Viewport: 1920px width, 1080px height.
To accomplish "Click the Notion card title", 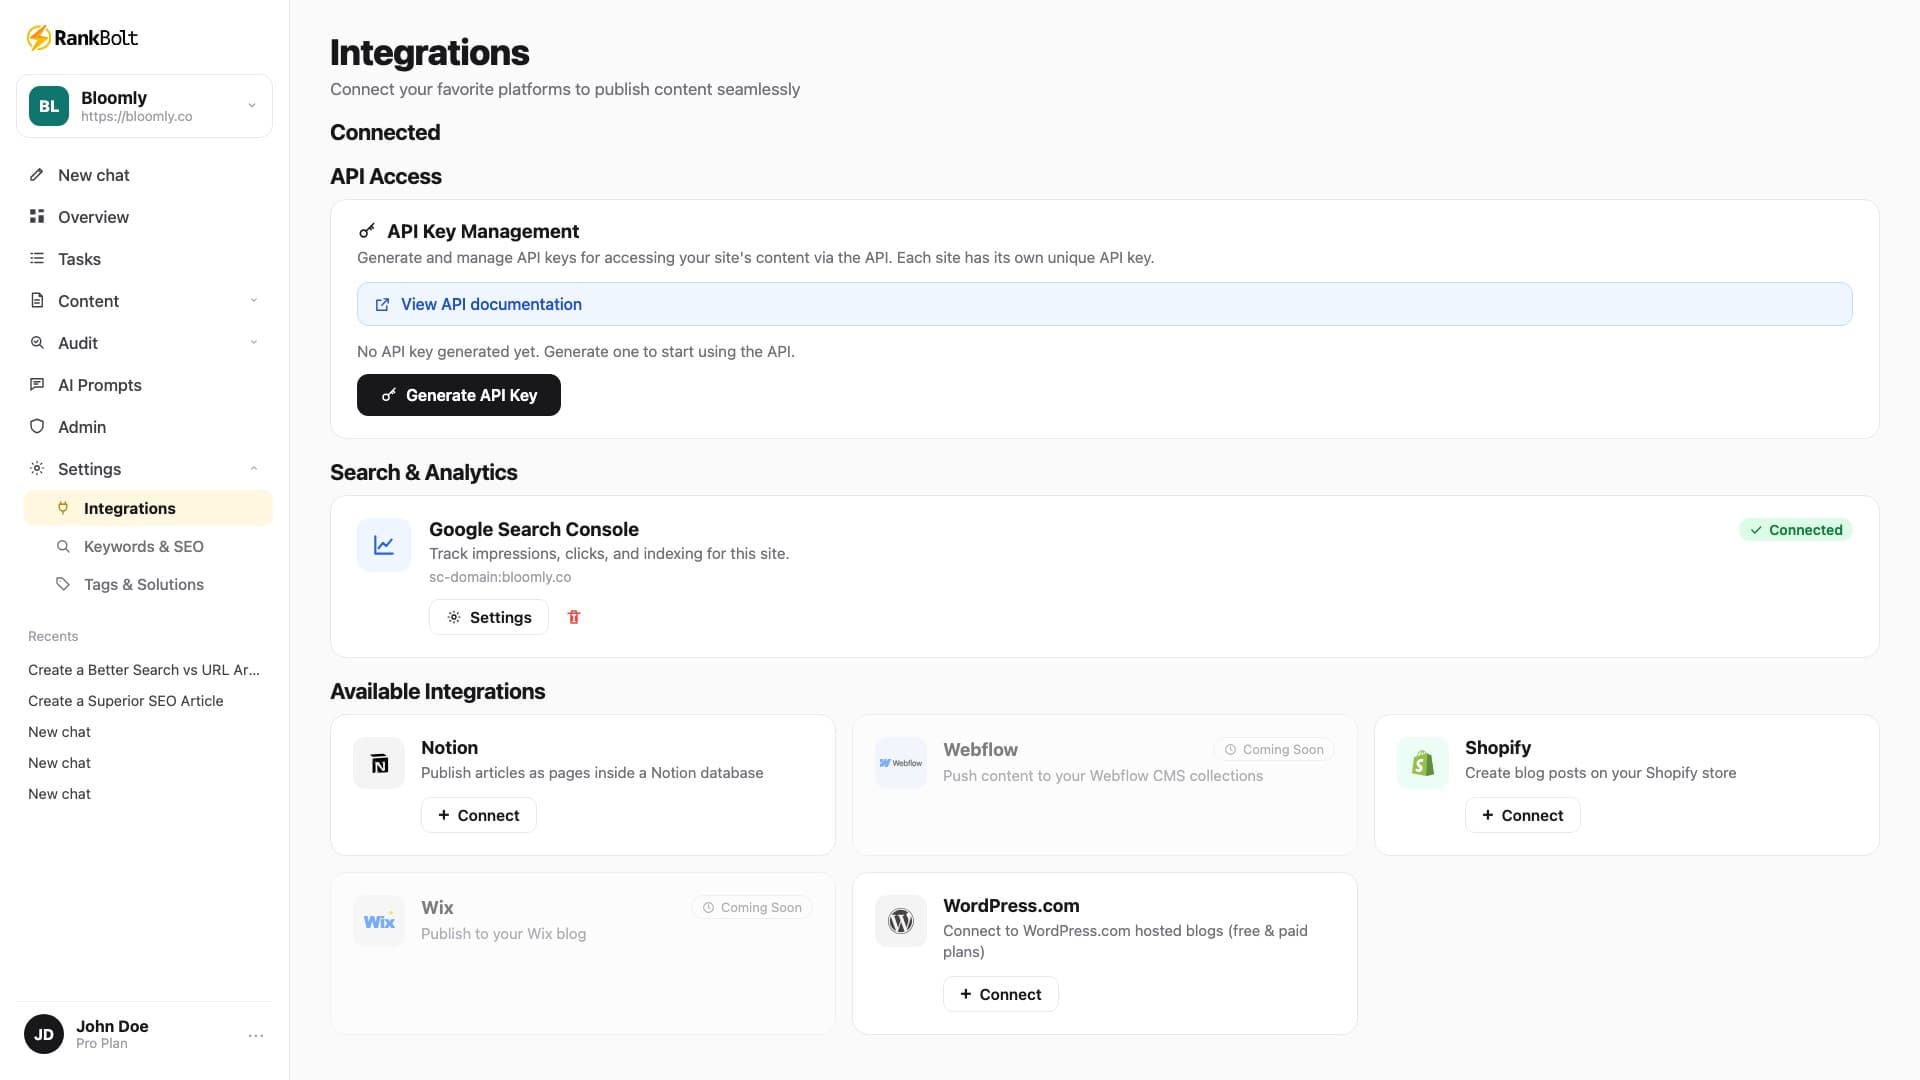I will tap(450, 748).
